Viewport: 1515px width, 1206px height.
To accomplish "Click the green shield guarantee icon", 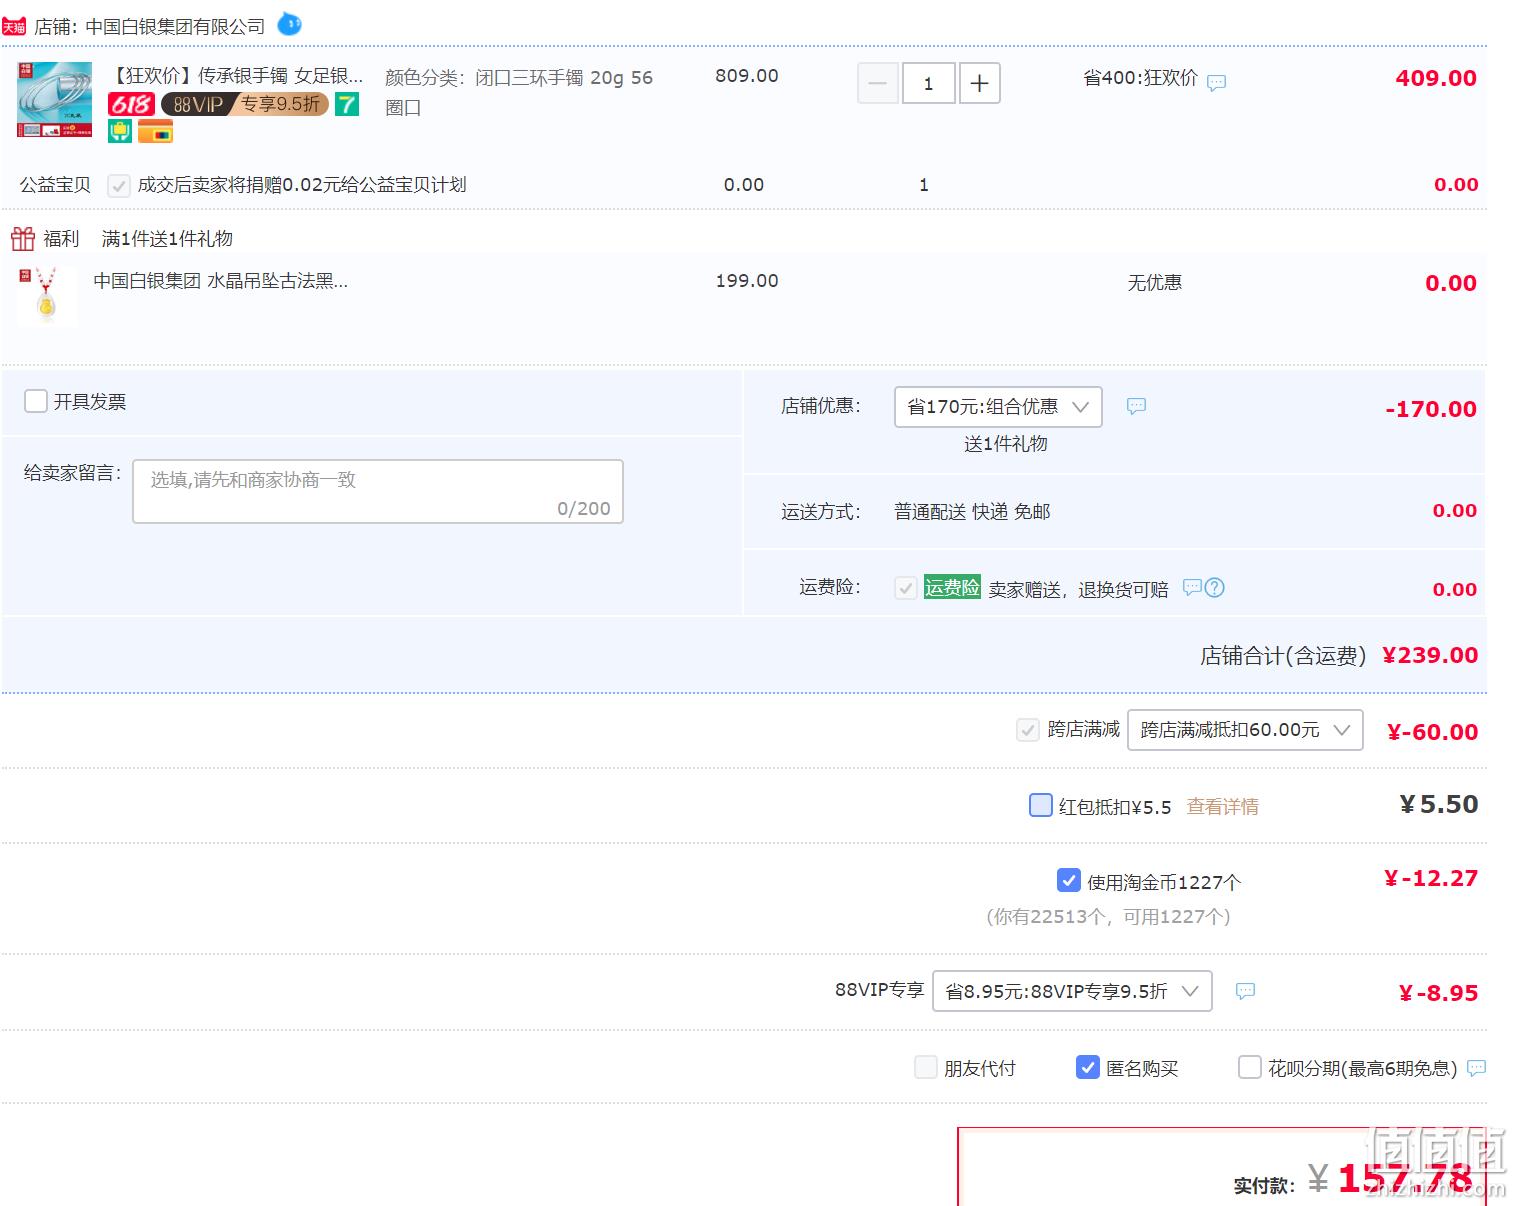I will tap(120, 131).
